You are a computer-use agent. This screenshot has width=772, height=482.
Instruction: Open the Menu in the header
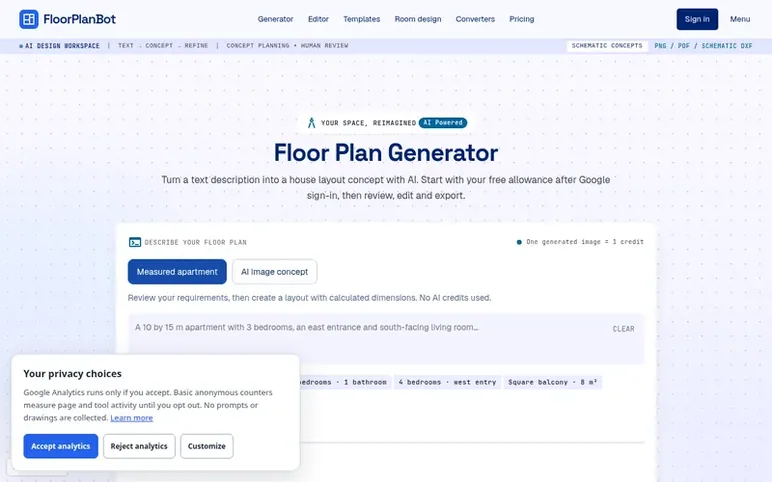(740, 19)
